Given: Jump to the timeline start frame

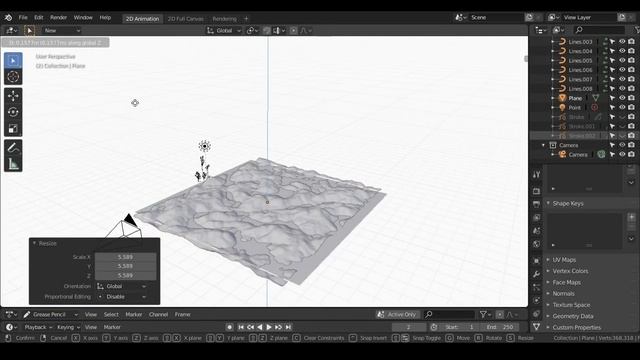Looking at the screenshot, I should (x=241, y=327).
